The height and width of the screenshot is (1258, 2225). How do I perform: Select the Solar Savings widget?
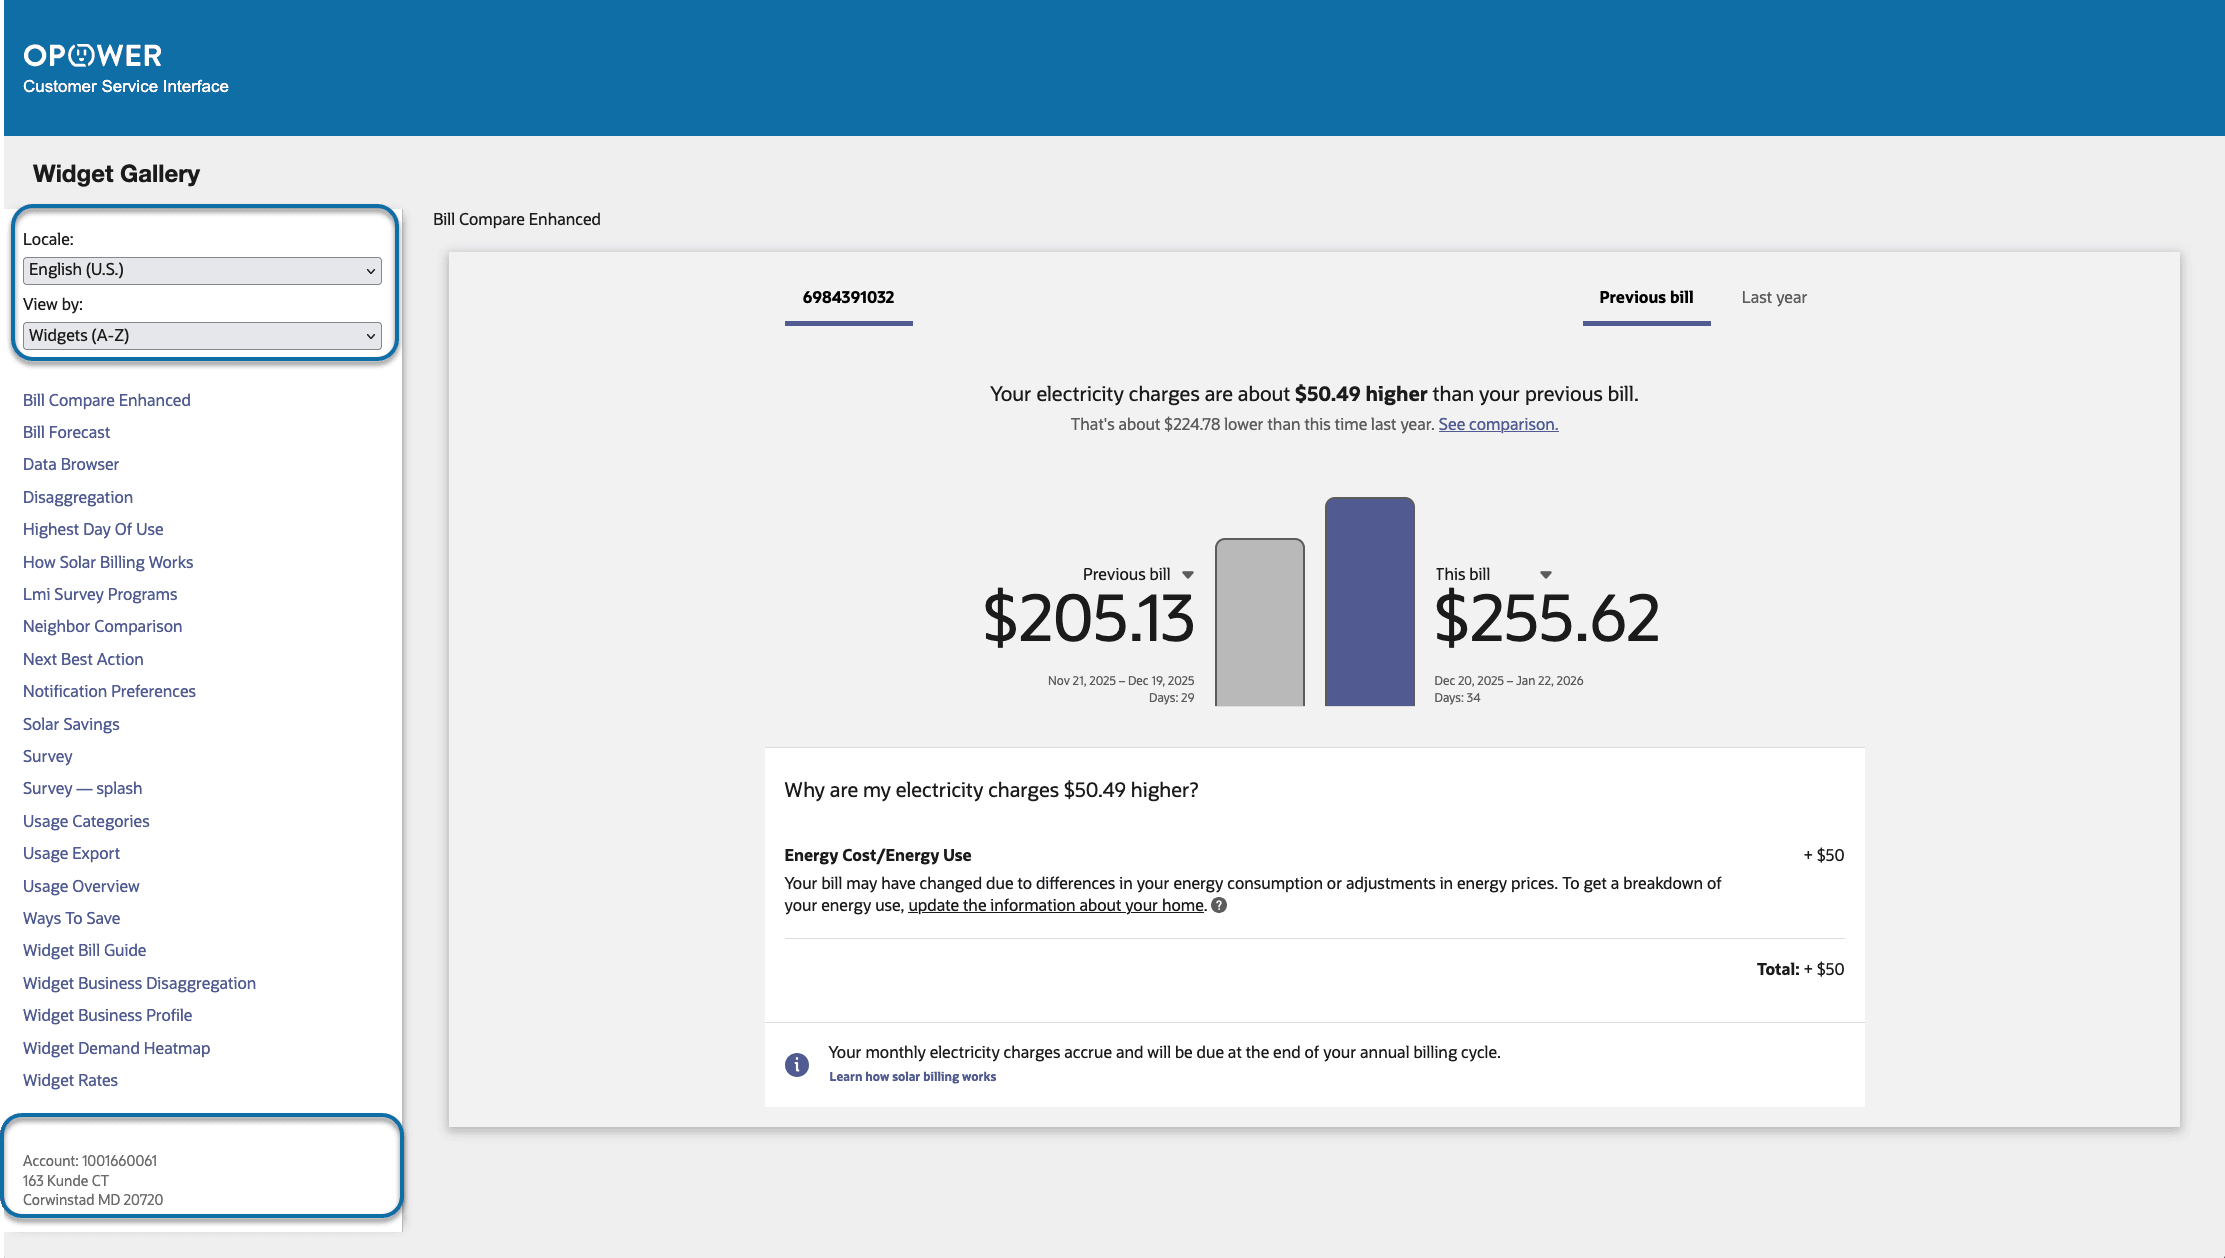[x=71, y=725]
